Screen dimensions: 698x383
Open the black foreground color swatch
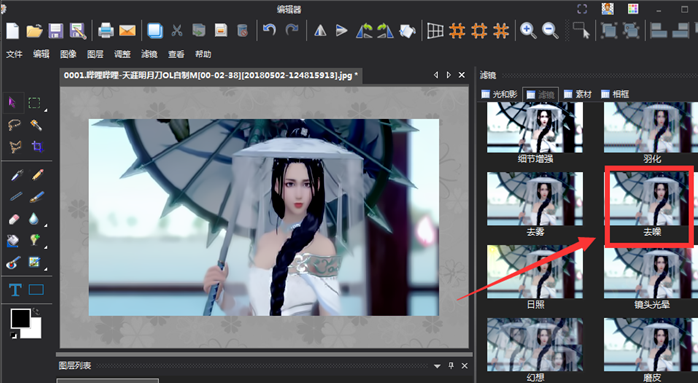(20, 318)
